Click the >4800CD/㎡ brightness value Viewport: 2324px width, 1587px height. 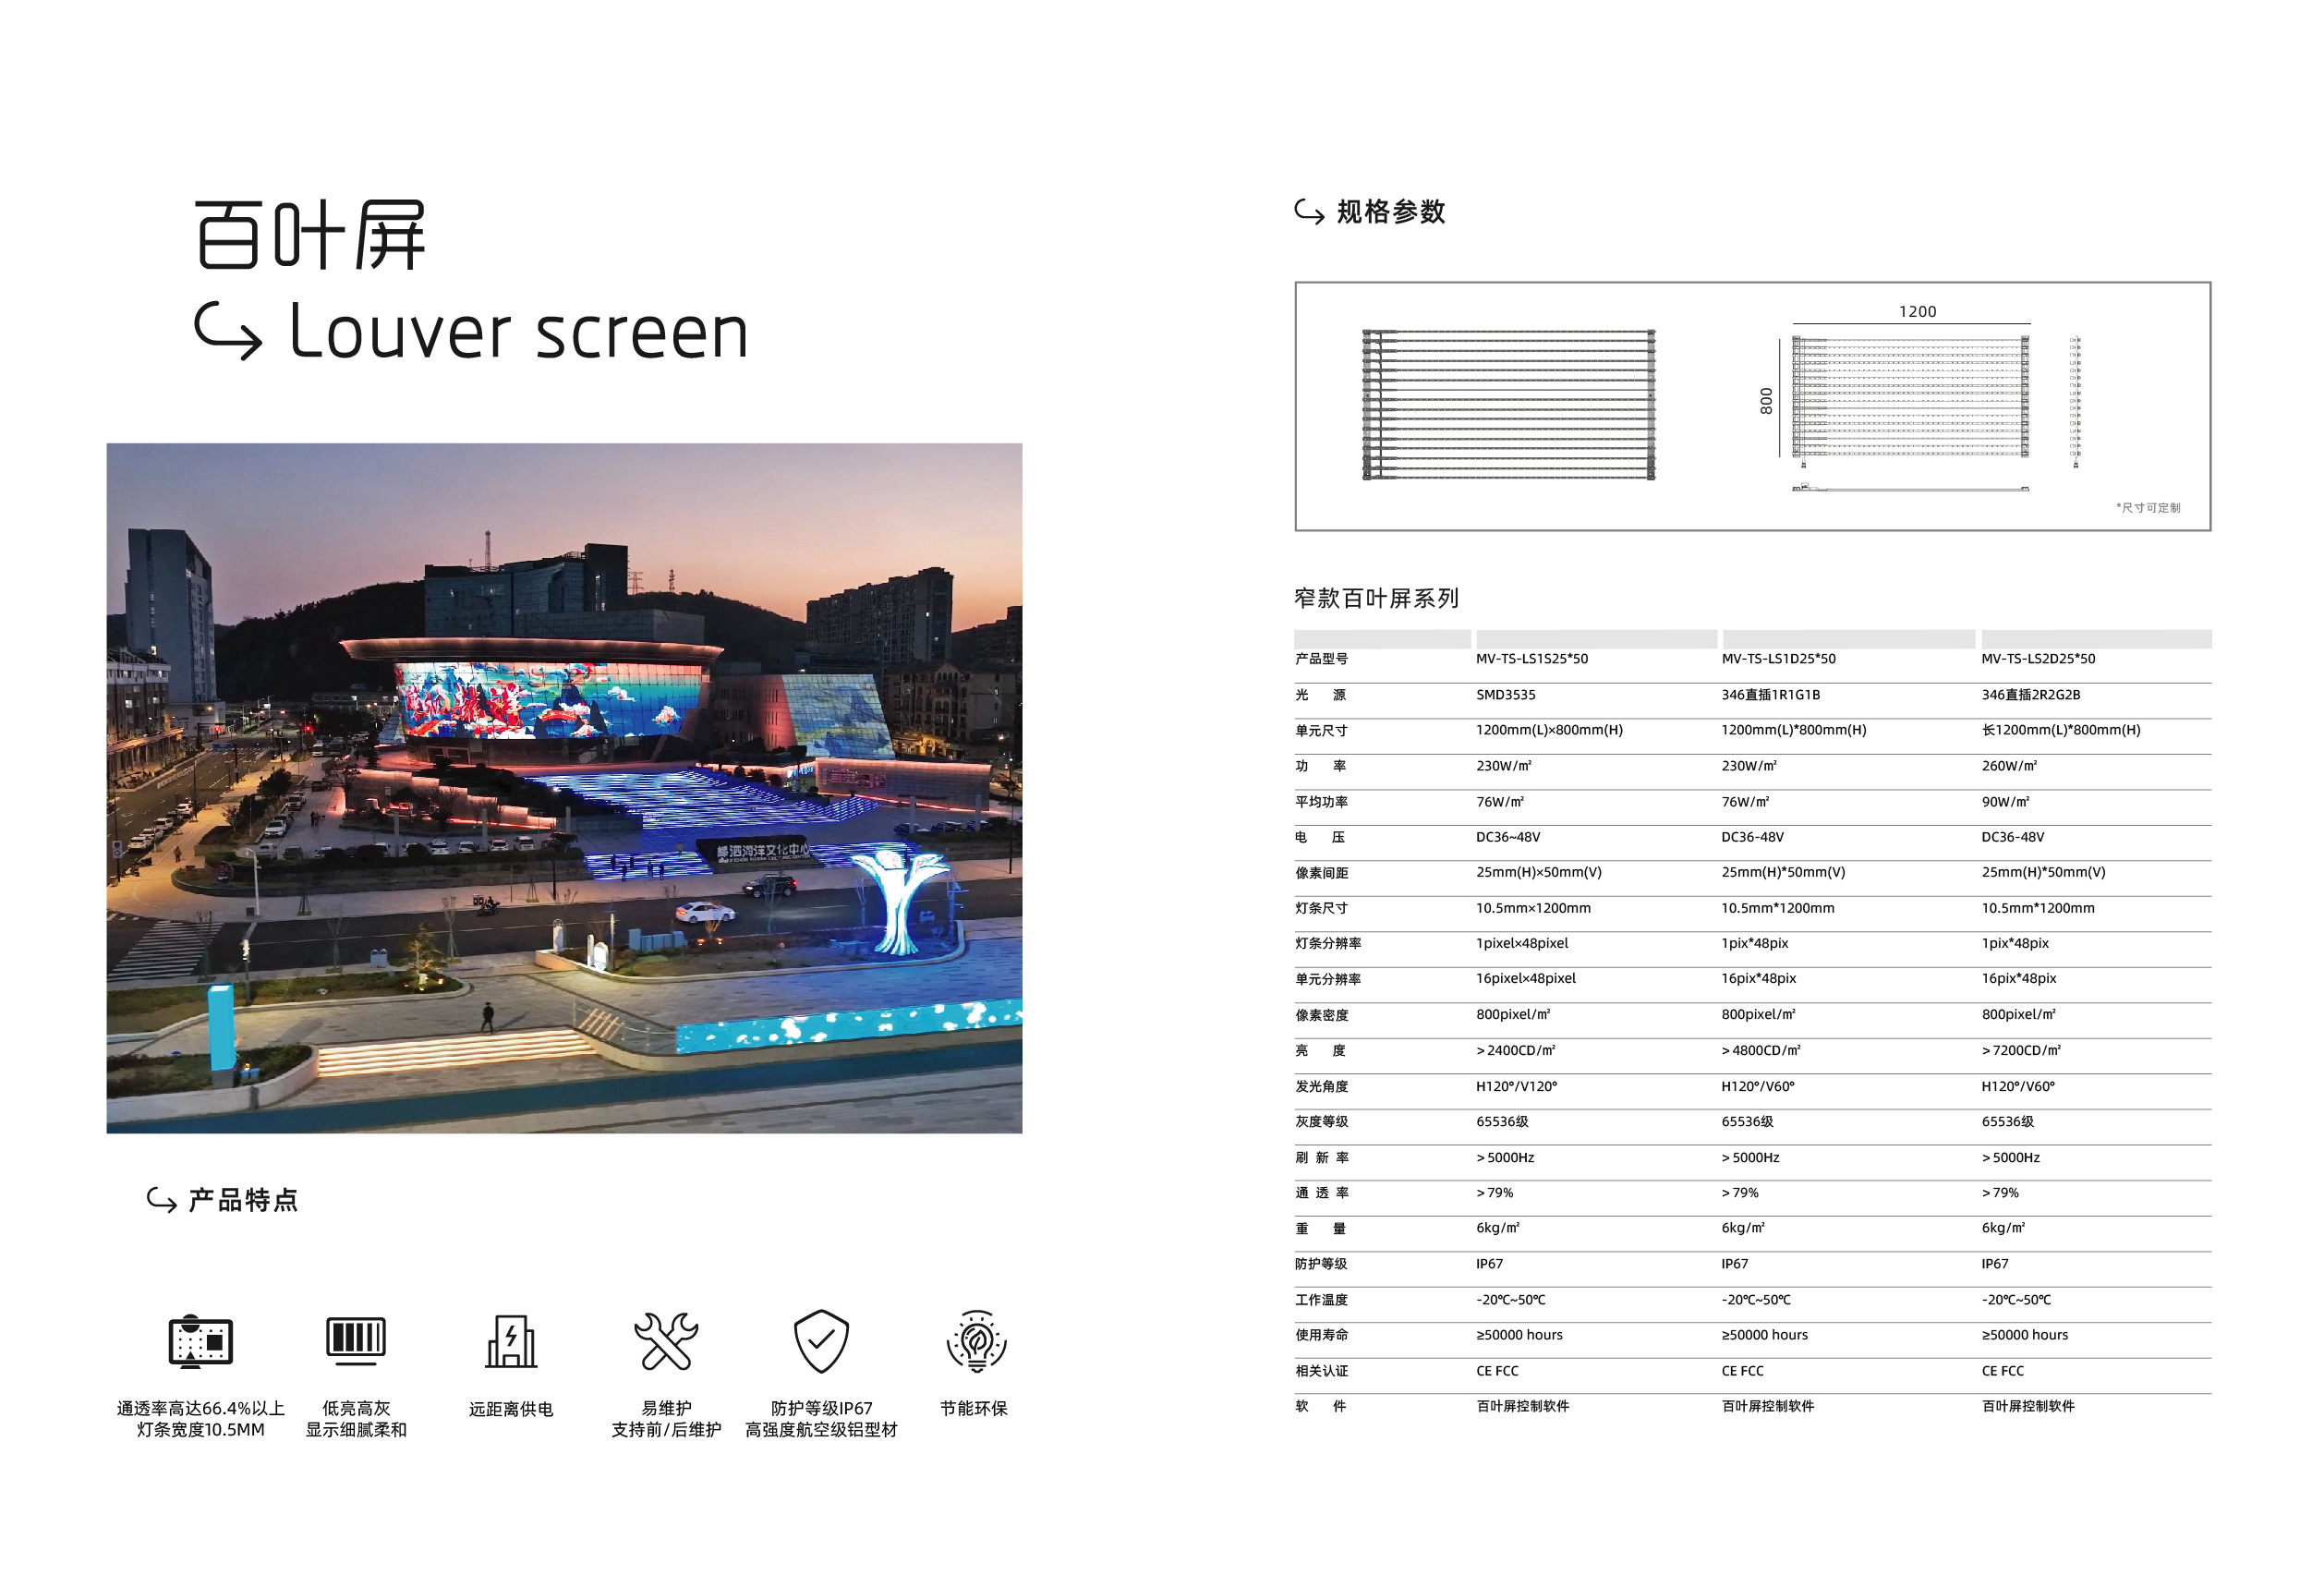(x=1760, y=1050)
